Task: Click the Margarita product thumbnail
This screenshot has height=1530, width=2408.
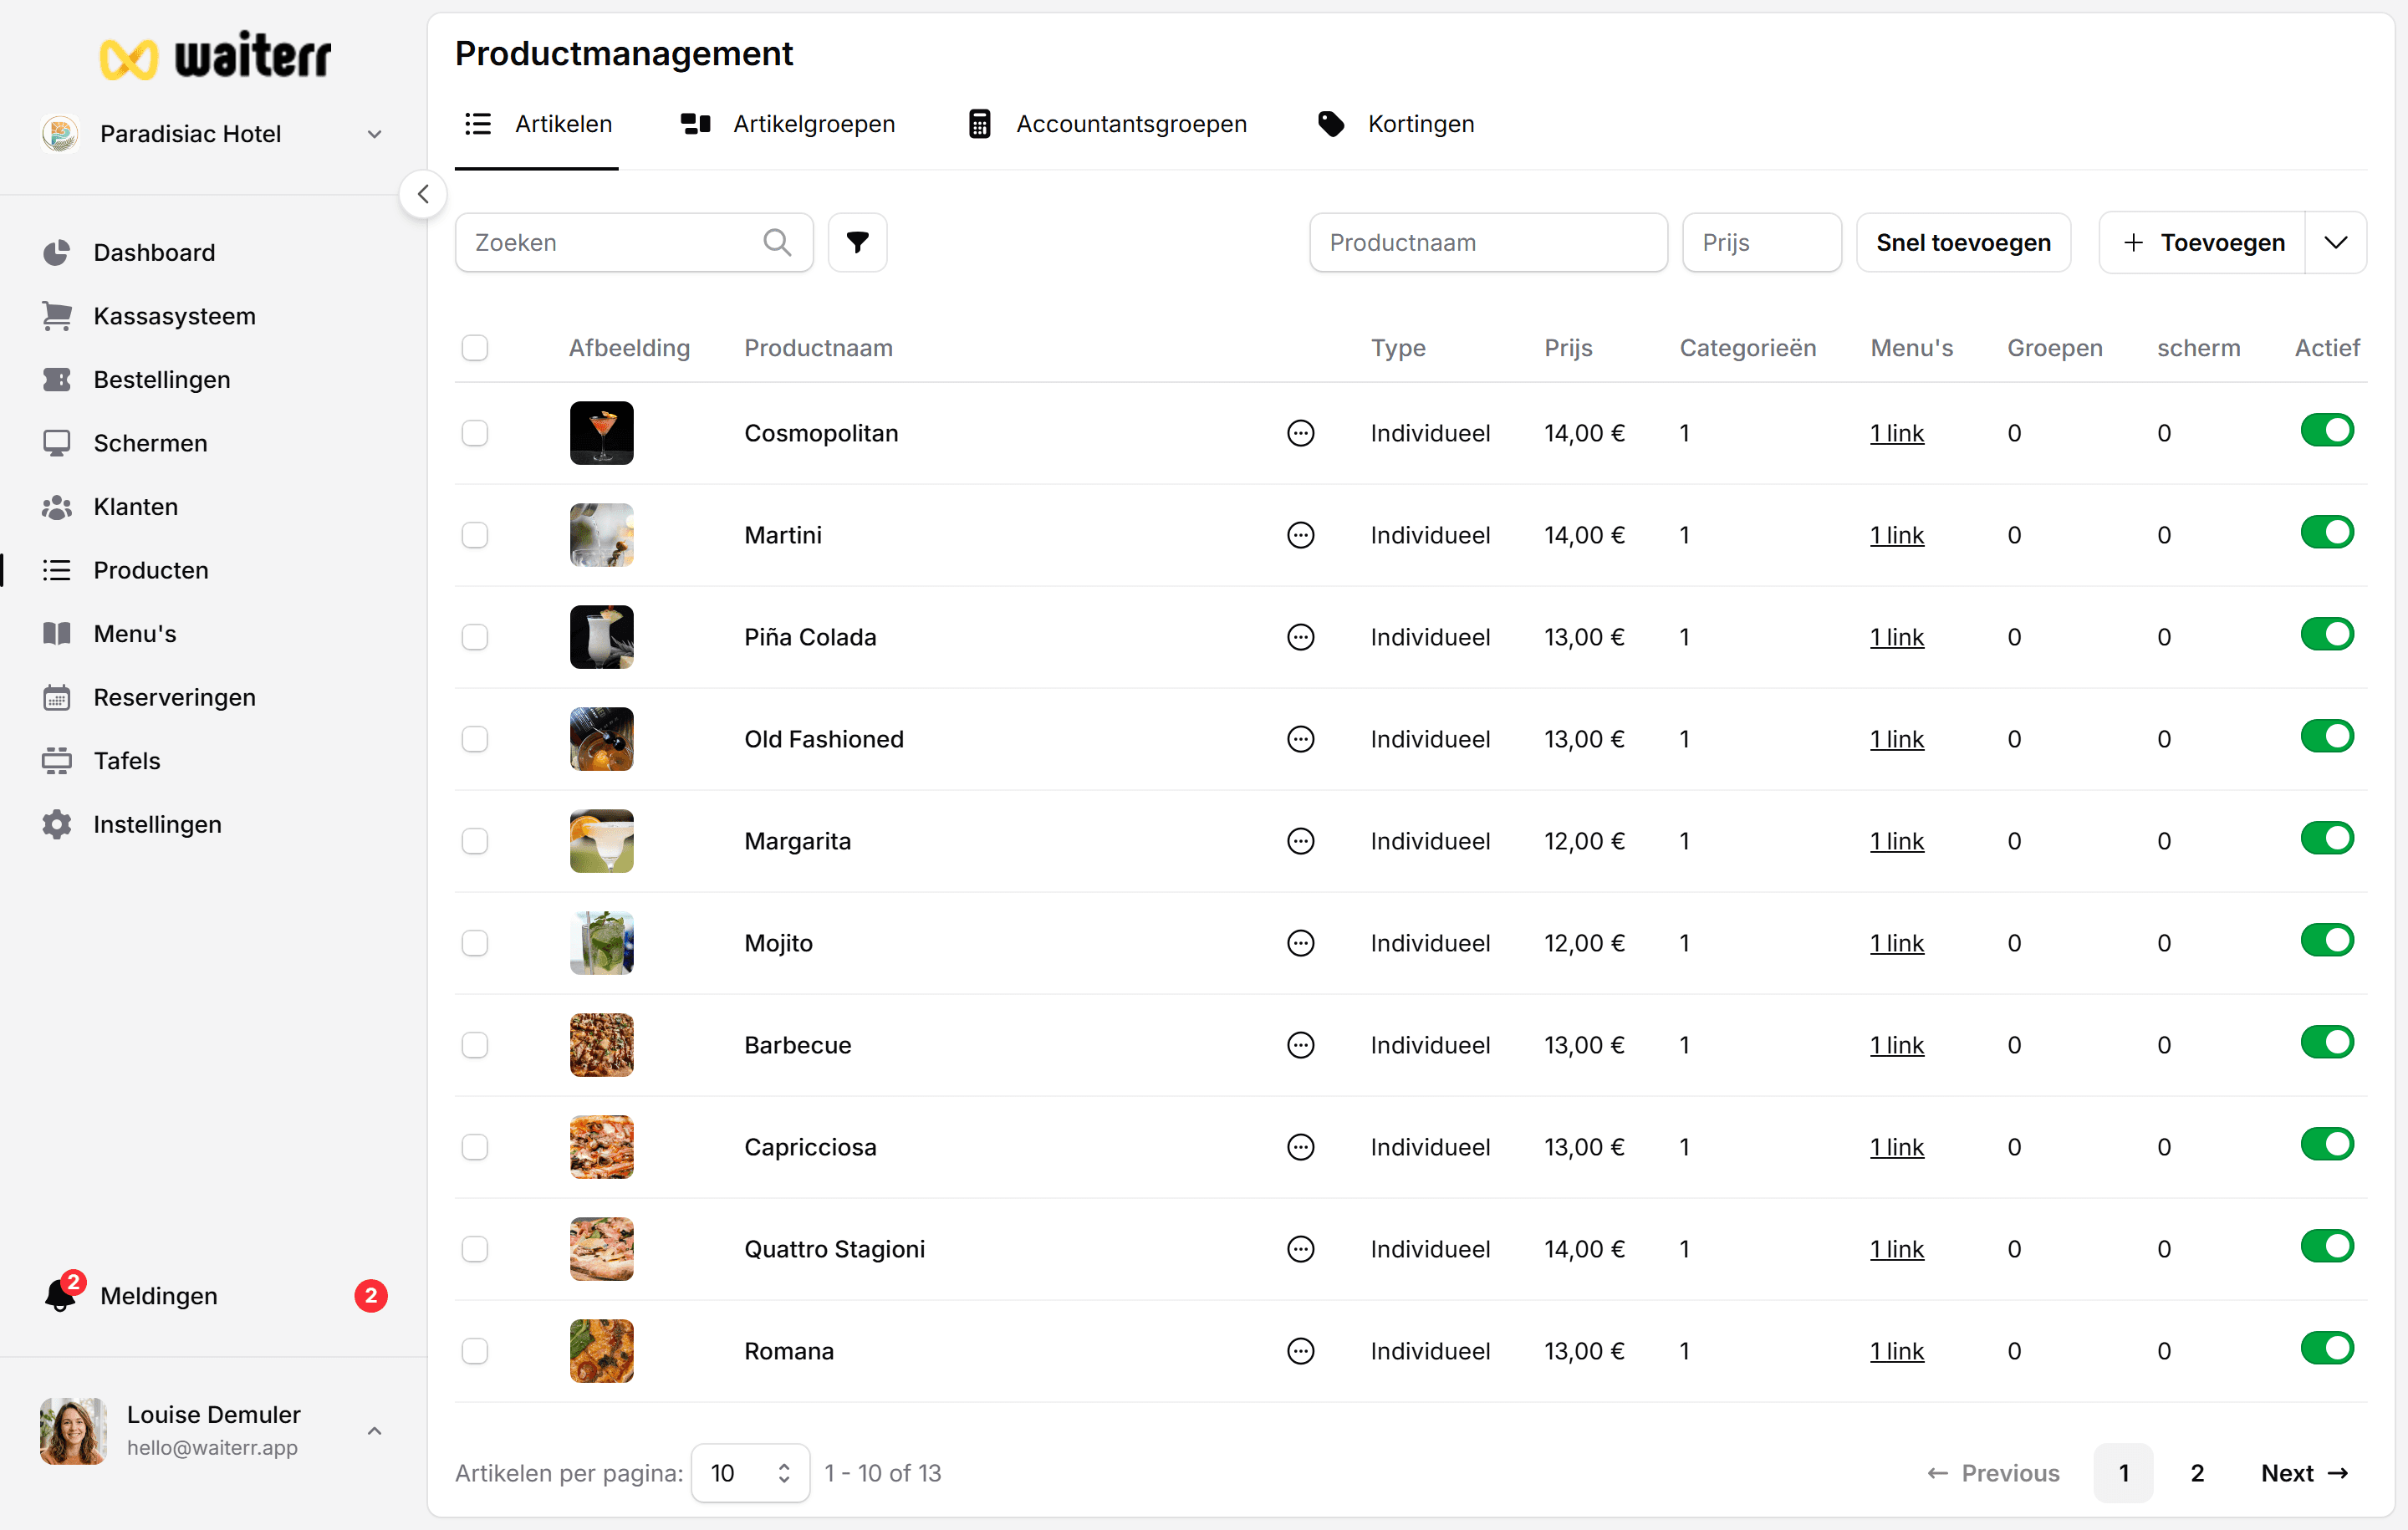Action: click(601, 841)
